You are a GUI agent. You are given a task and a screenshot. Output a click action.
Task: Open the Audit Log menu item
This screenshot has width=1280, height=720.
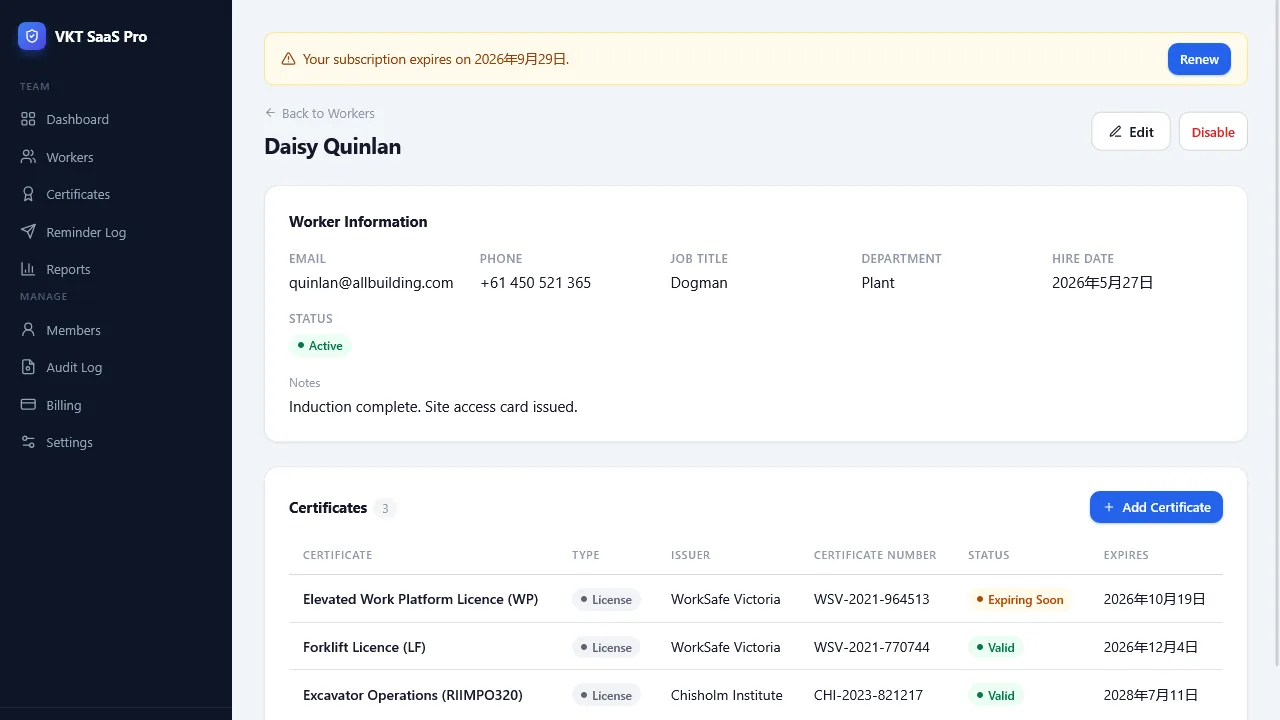coord(116,367)
